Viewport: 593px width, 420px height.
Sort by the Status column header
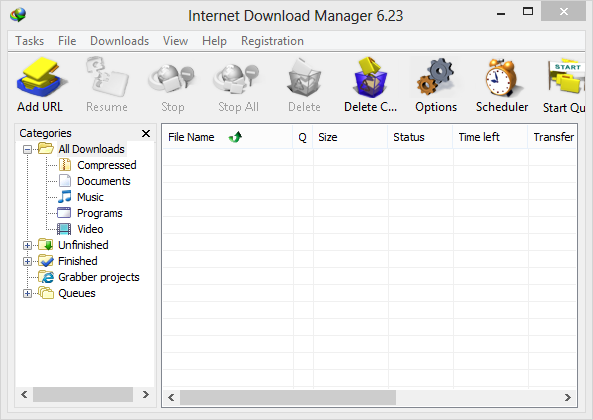(420, 137)
